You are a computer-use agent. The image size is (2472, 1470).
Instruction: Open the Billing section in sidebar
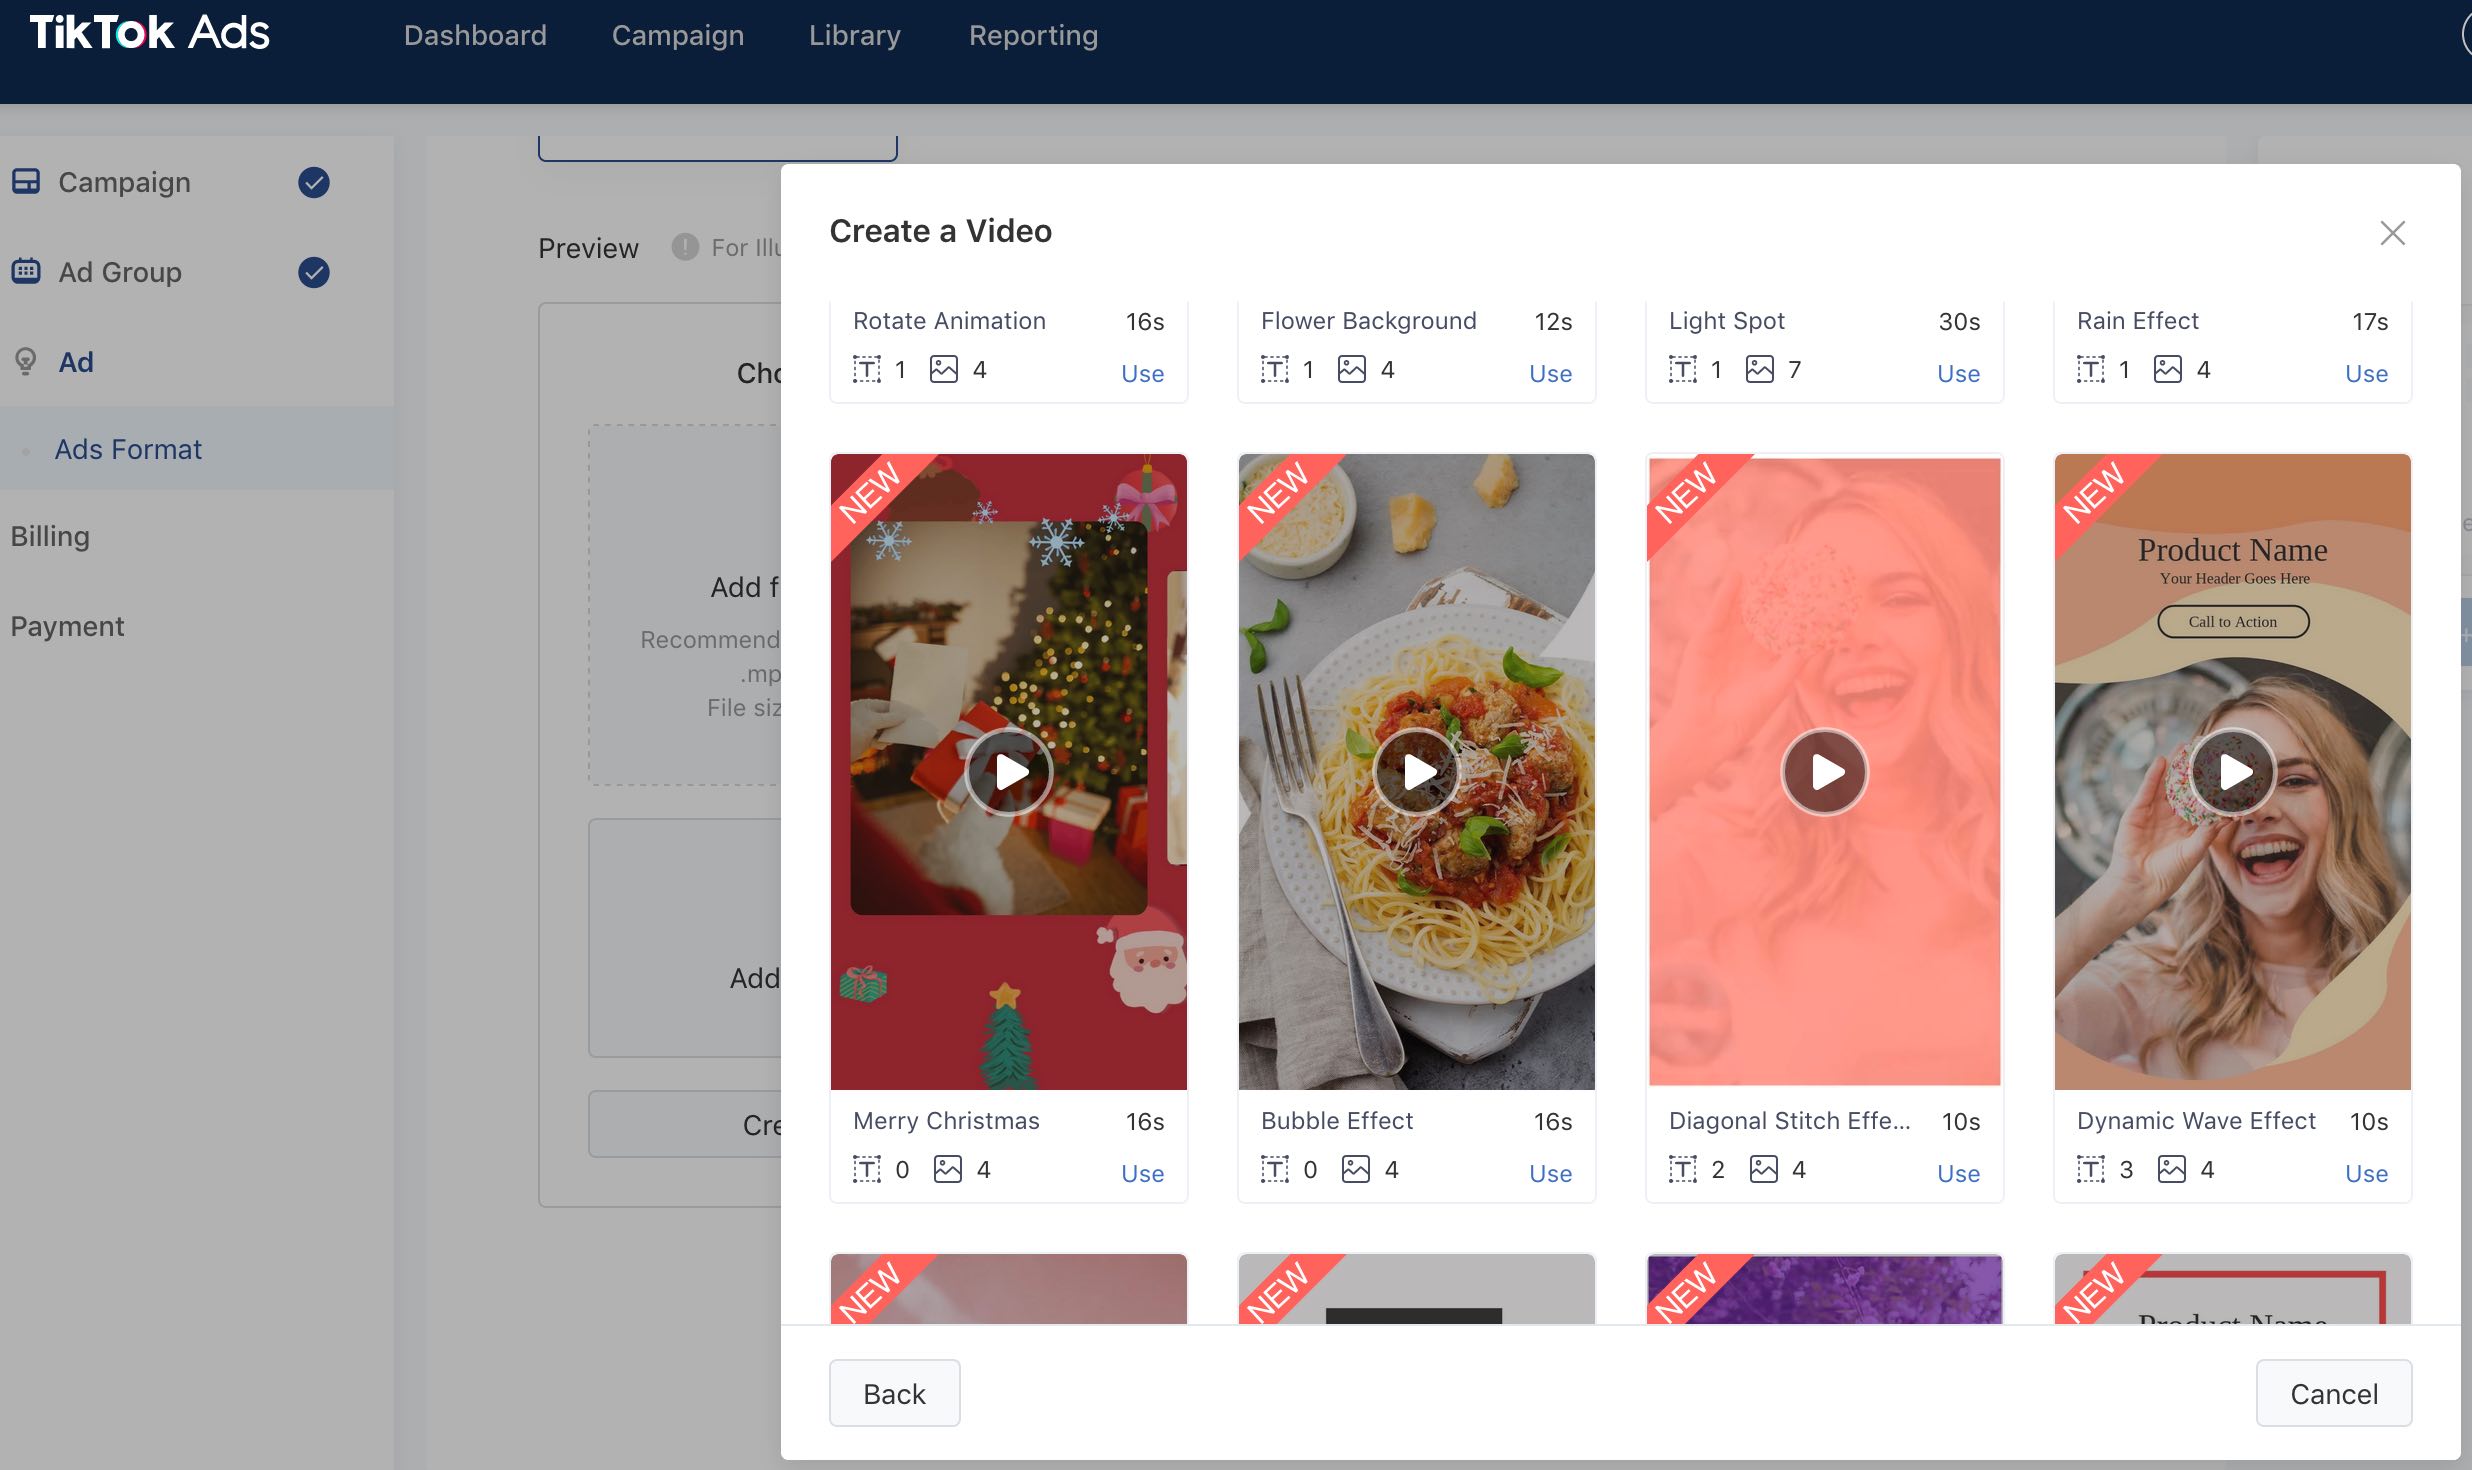[x=50, y=536]
